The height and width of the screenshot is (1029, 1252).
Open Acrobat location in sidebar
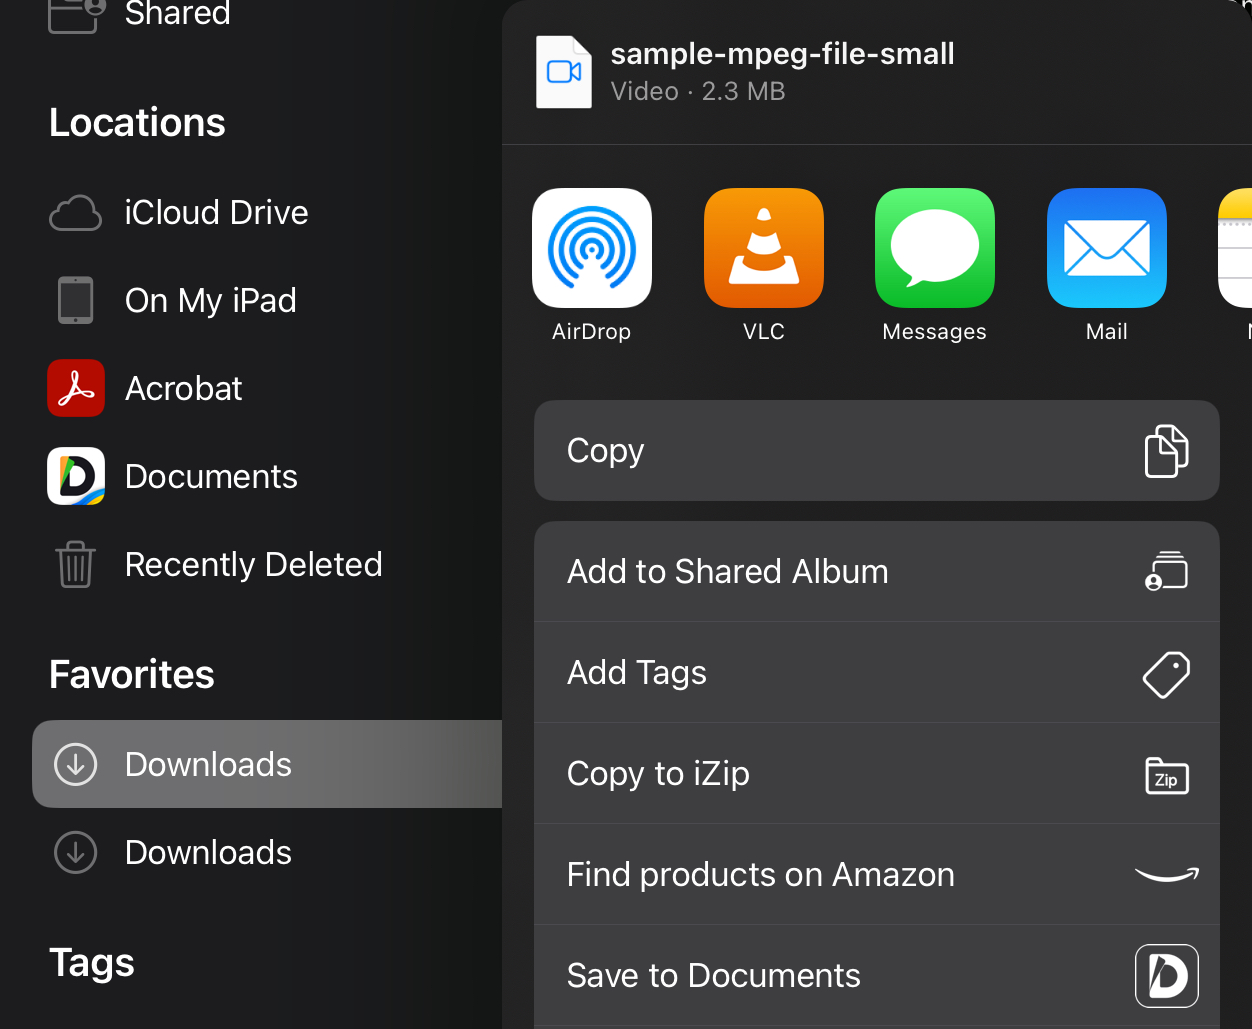[x=267, y=388]
